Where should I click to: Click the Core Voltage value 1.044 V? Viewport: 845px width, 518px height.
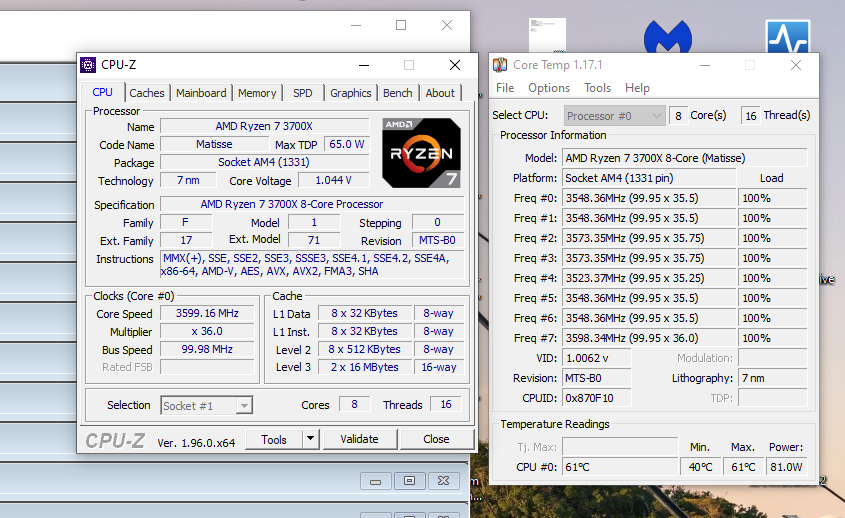(334, 180)
